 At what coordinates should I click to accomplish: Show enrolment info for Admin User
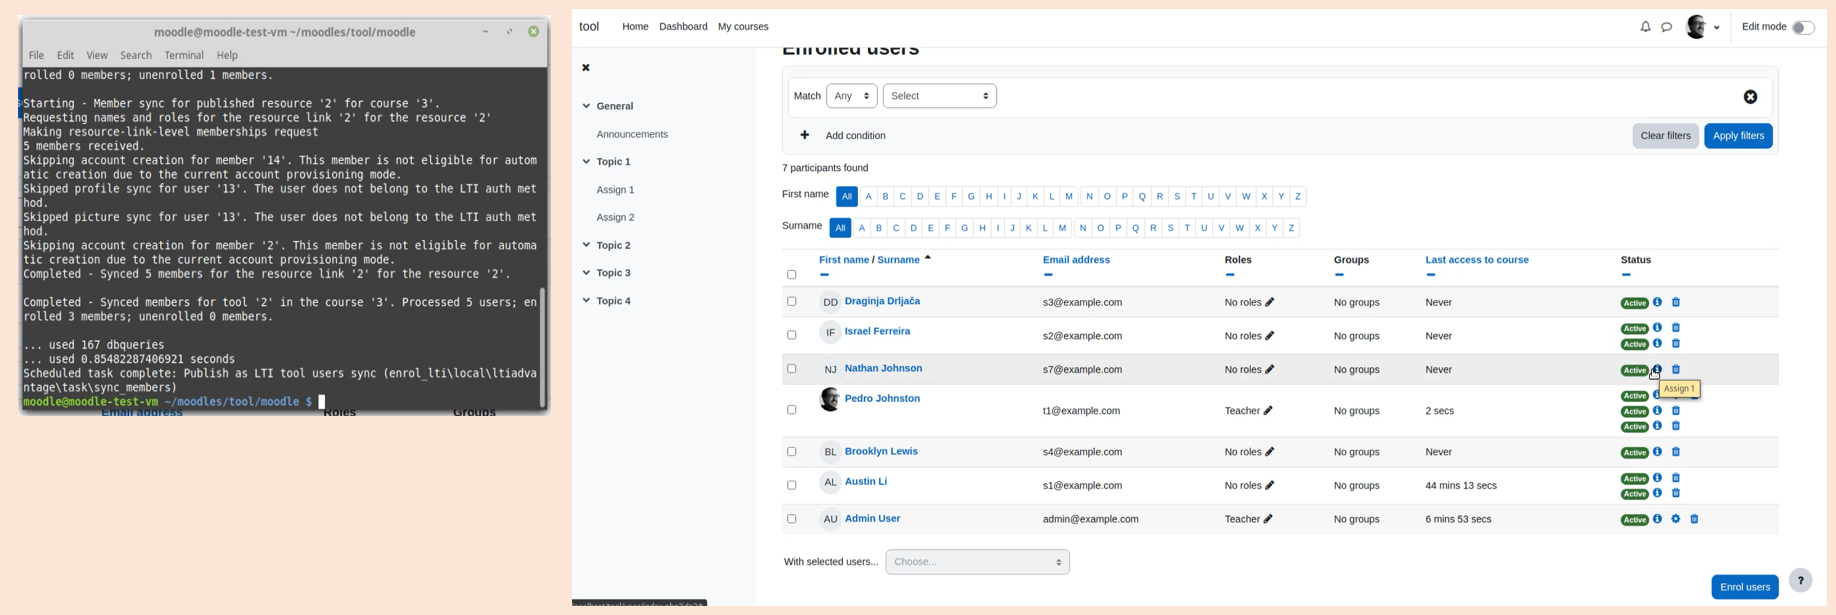[x=1657, y=519]
